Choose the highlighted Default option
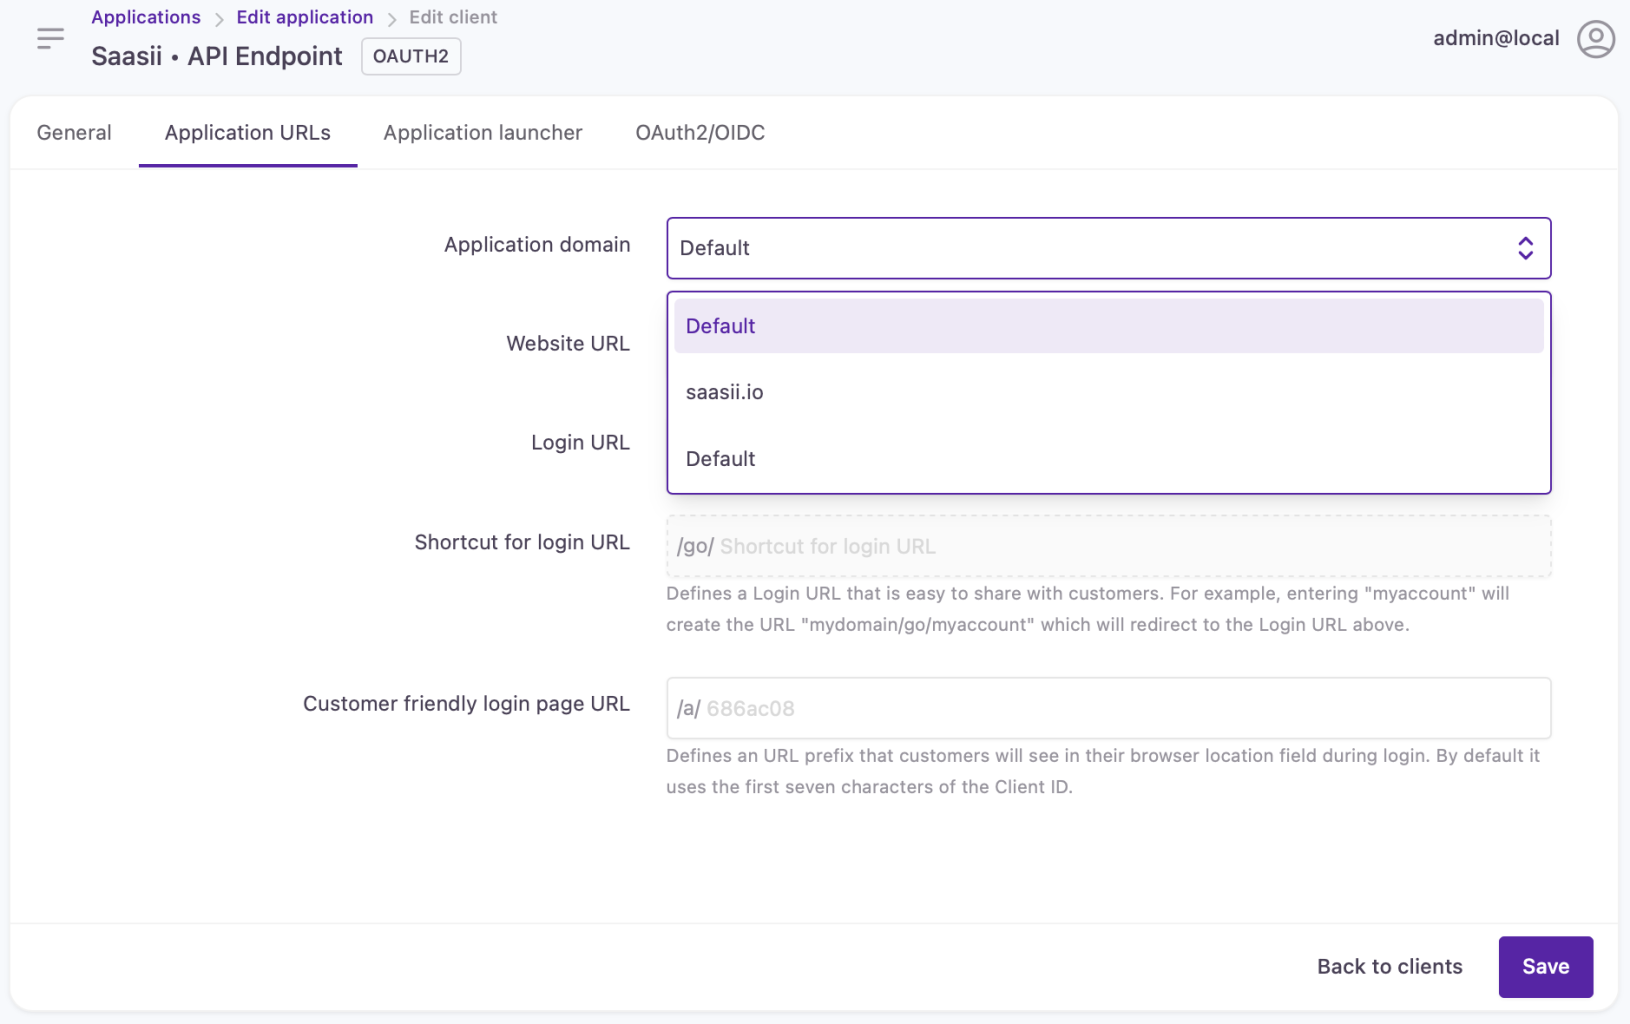 pos(1108,326)
